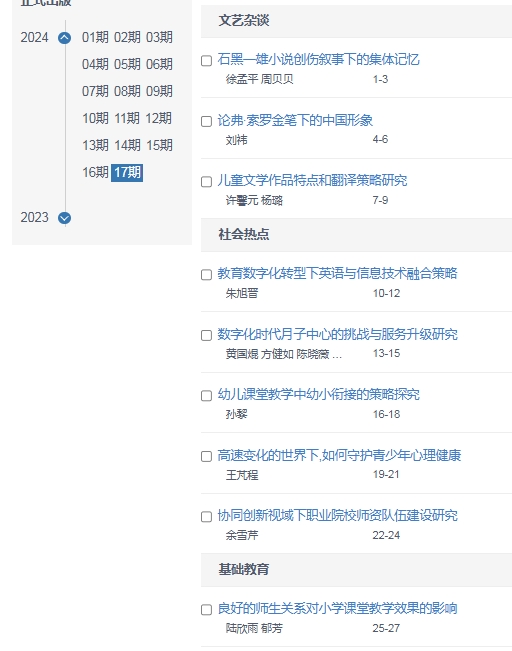
Task: Open the 08期 issue
Action: pyautogui.click(x=127, y=91)
